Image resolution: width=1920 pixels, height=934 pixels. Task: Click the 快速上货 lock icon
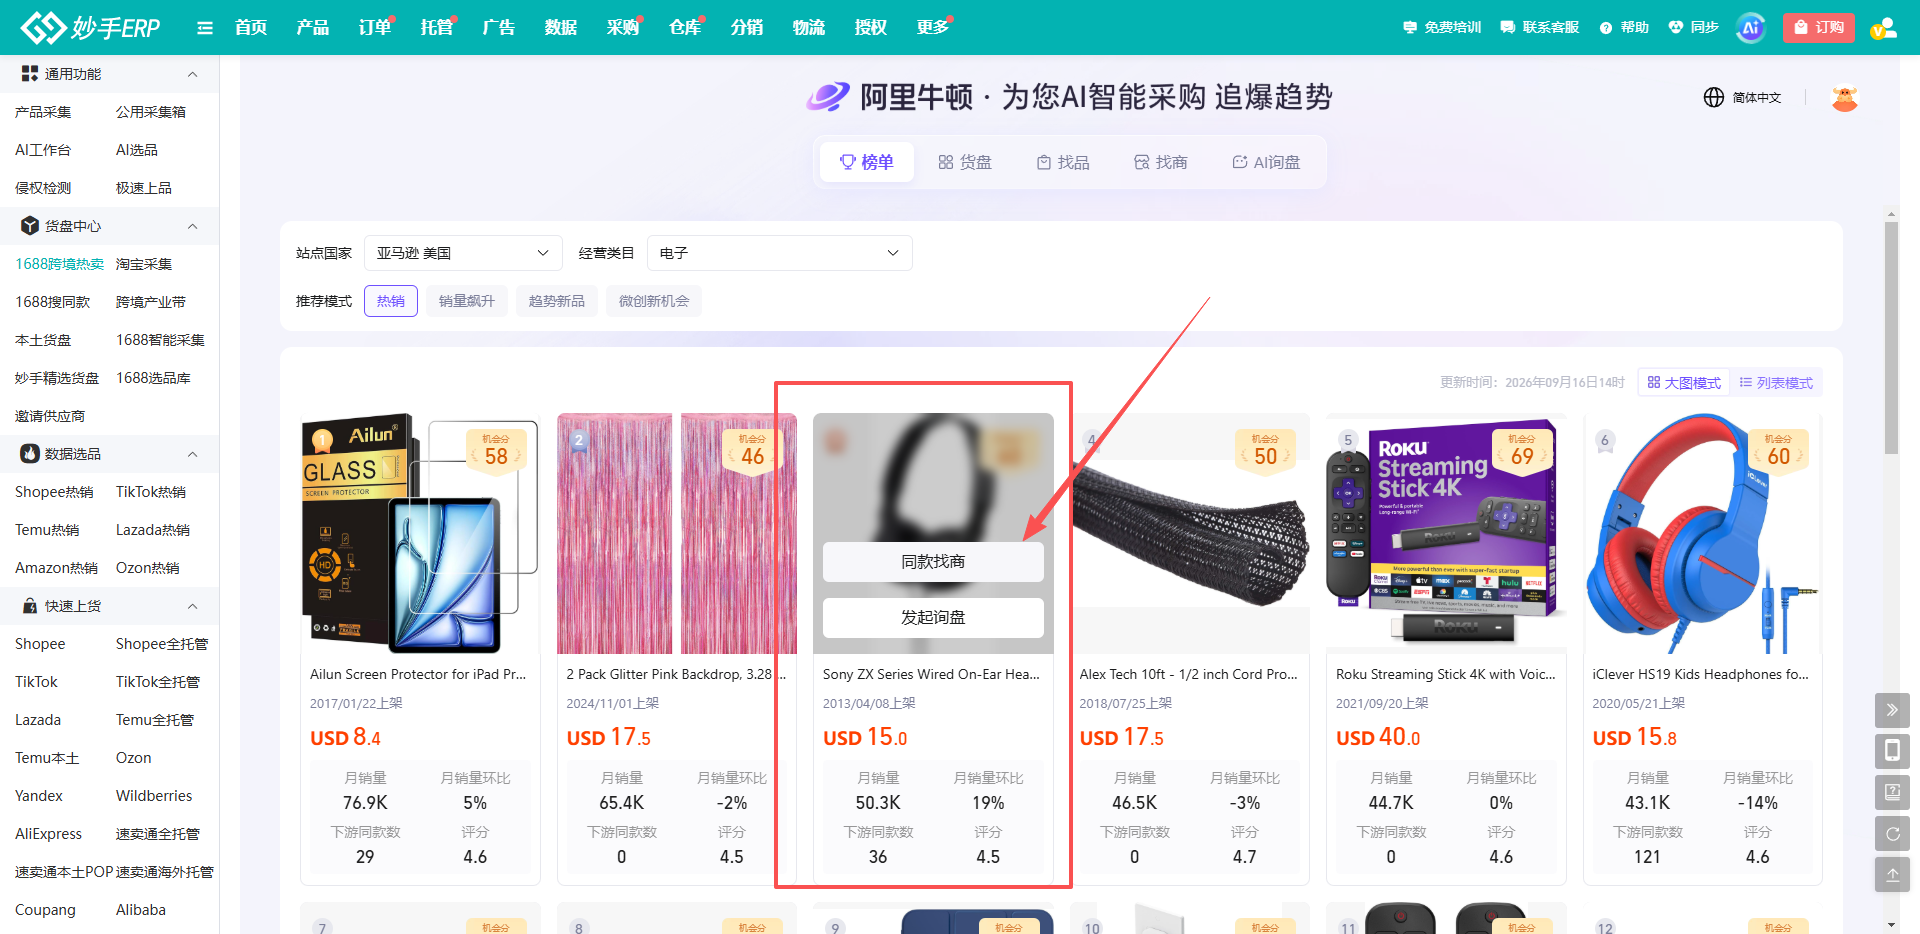tap(30, 606)
